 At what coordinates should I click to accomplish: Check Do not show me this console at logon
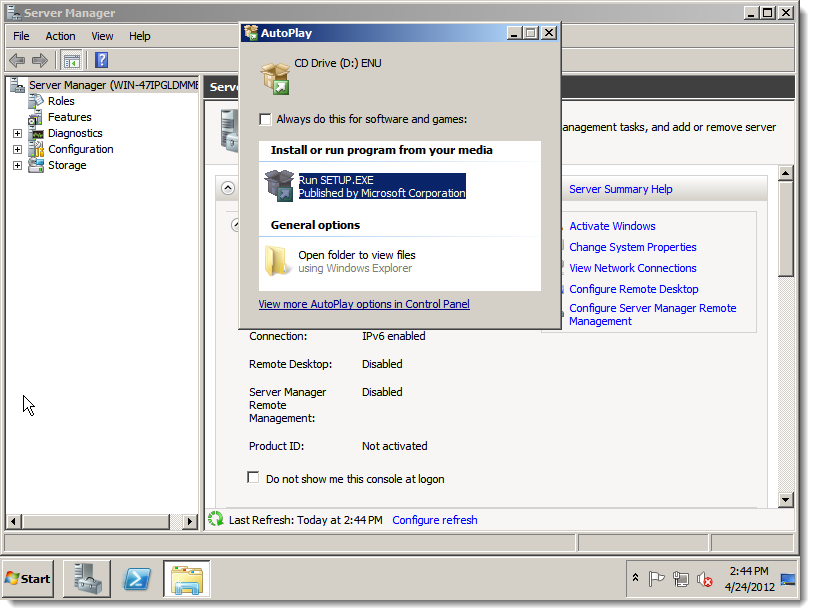(253, 477)
